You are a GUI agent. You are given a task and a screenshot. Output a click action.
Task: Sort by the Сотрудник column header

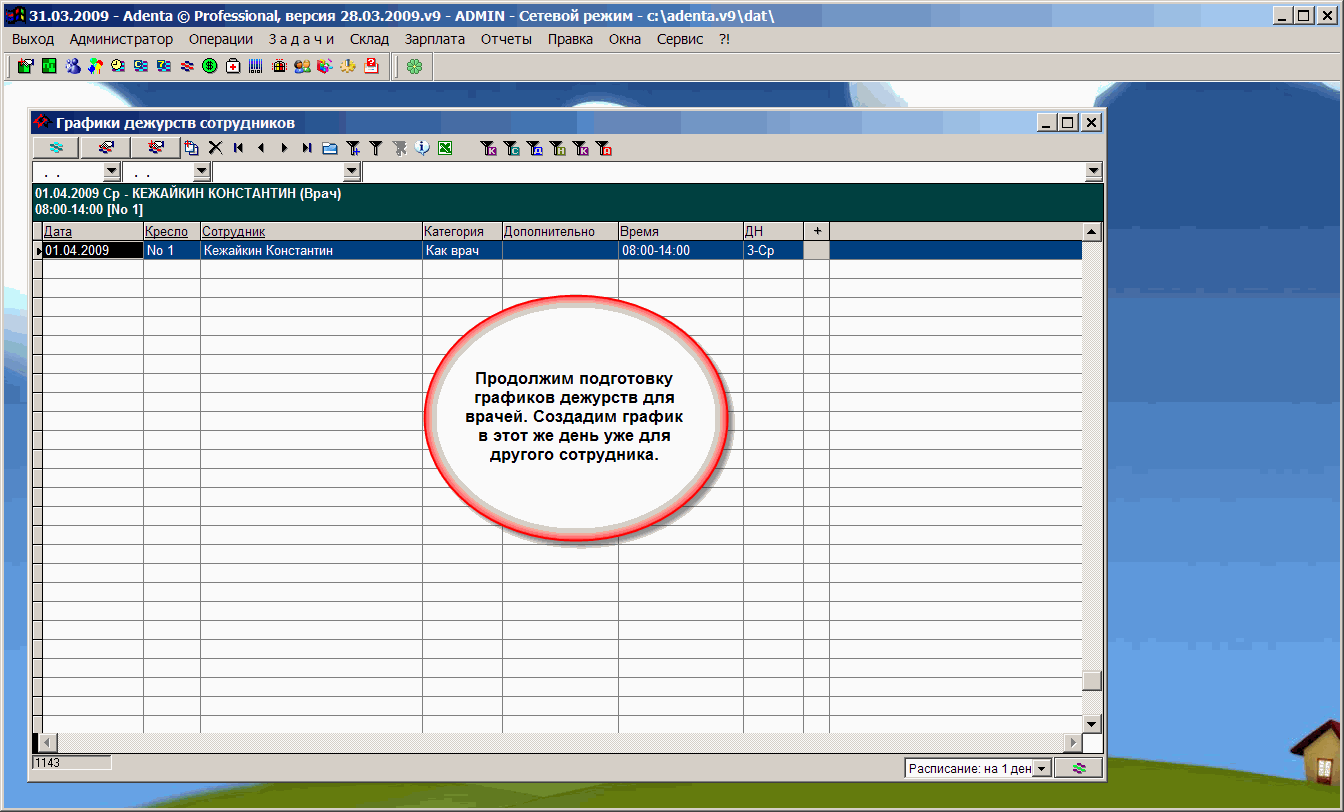coord(234,231)
